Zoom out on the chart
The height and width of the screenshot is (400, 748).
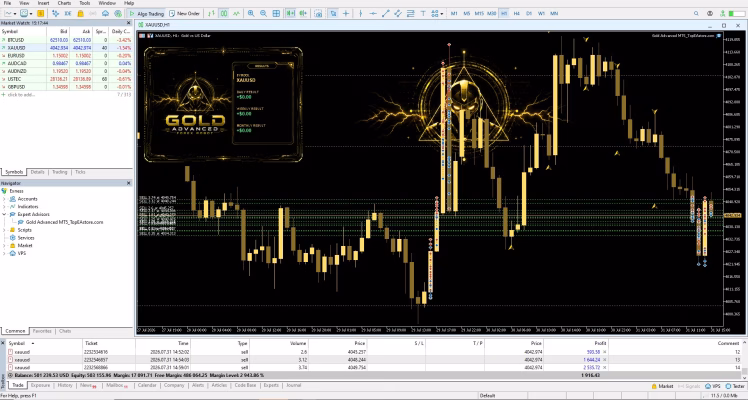(x=263, y=13)
